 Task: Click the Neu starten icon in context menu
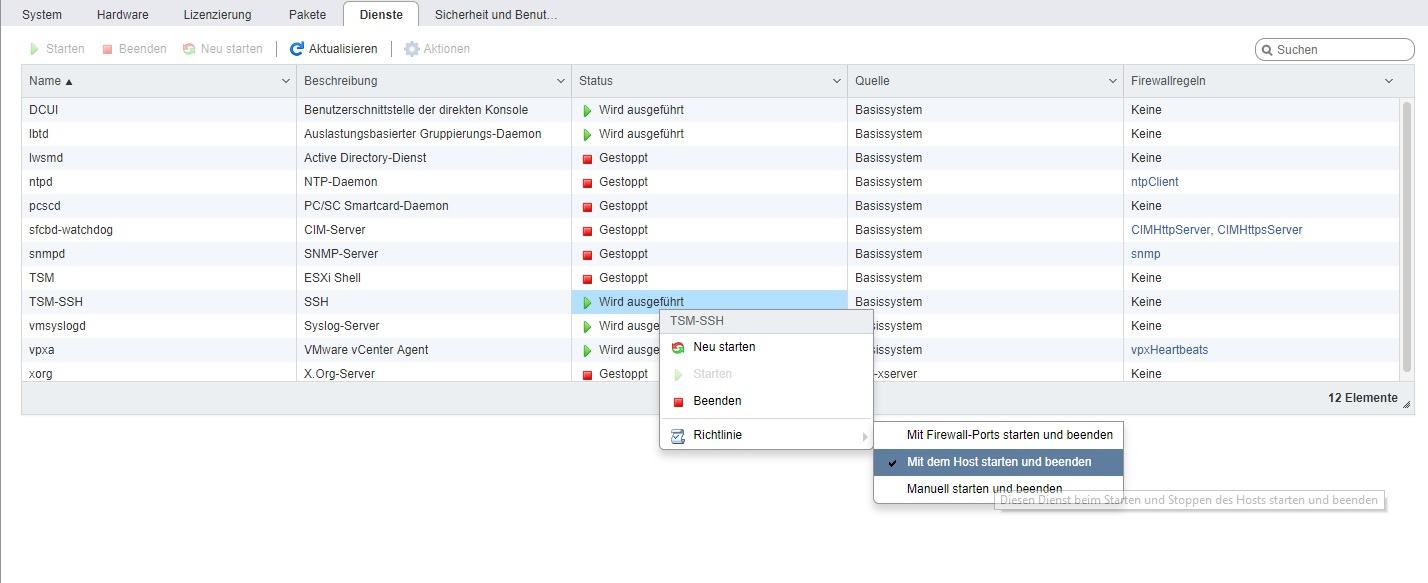point(678,347)
